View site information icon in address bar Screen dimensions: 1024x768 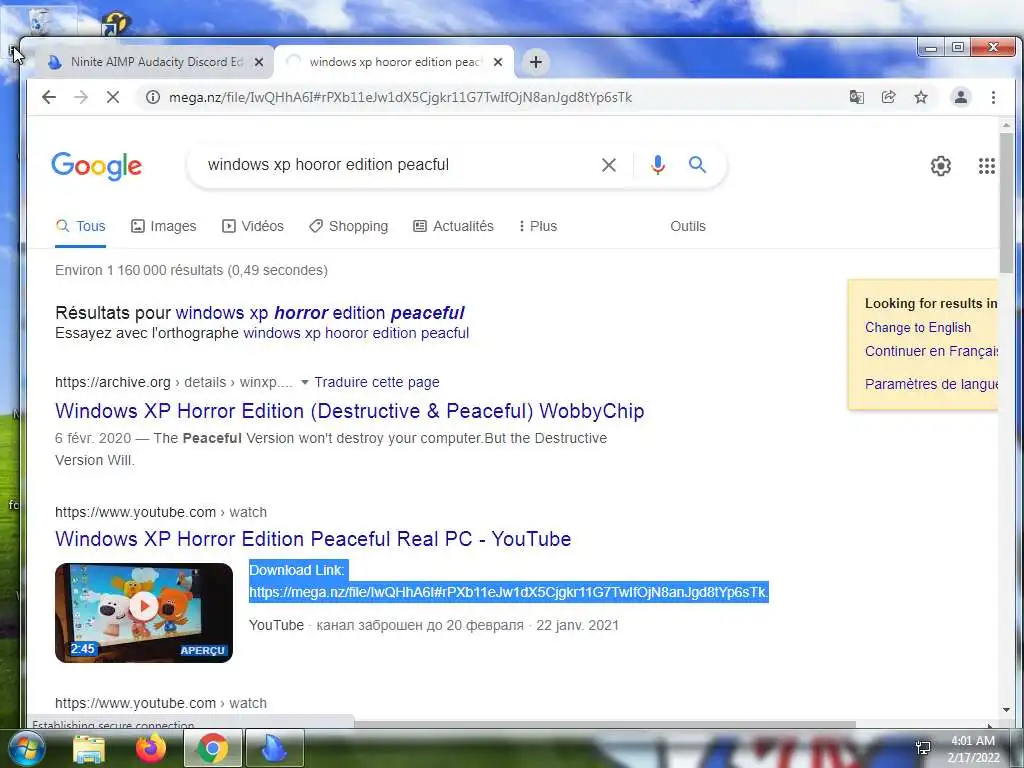(x=153, y=97)
